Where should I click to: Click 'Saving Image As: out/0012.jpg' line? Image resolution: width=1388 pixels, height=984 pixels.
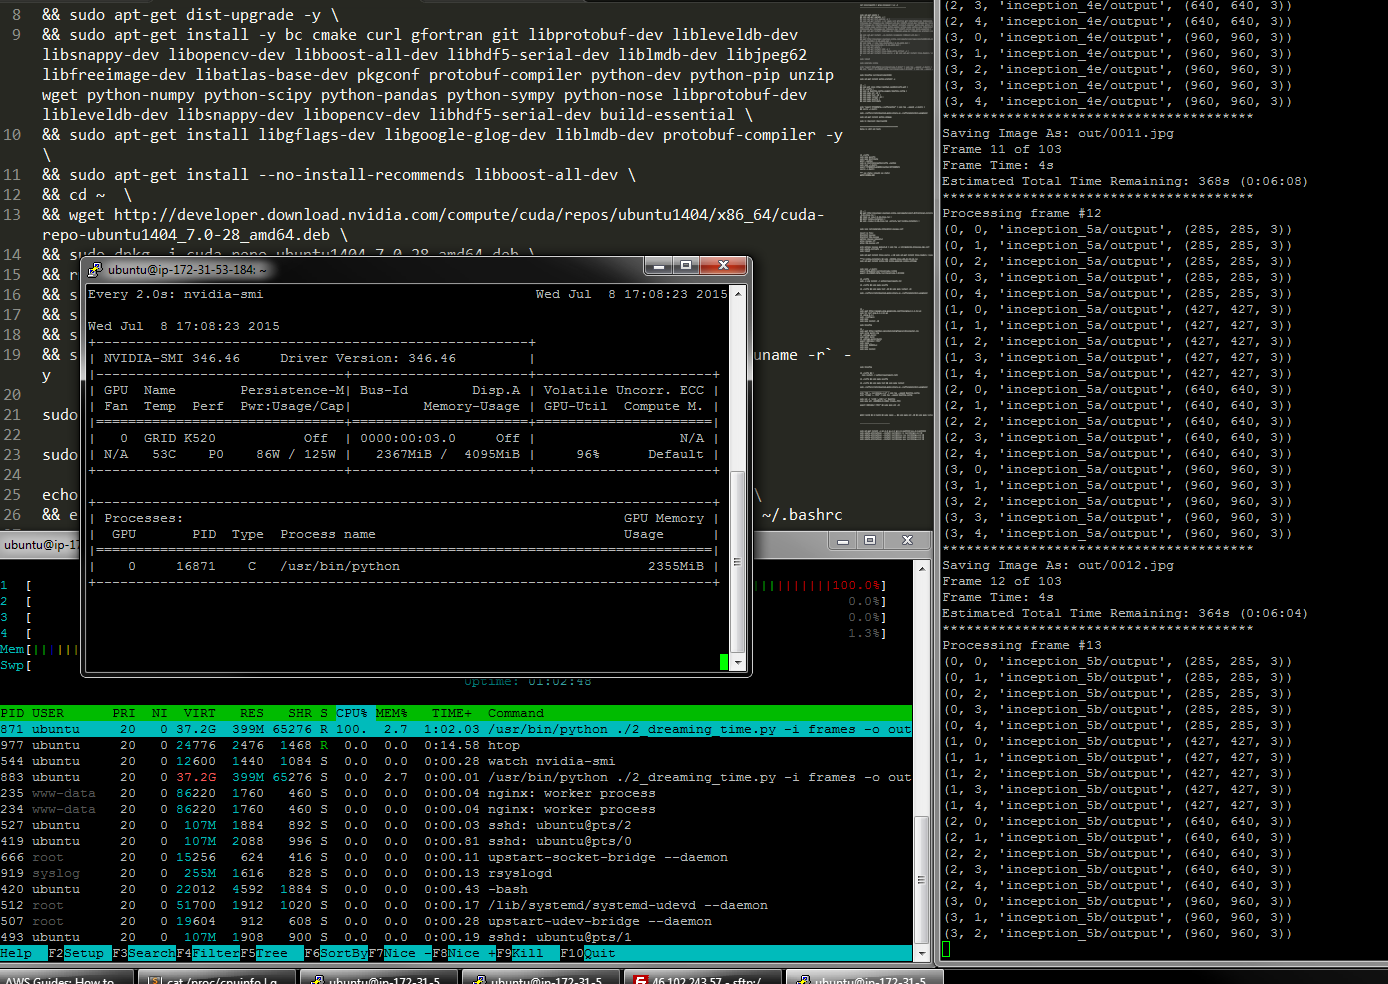coord(1058,565)
